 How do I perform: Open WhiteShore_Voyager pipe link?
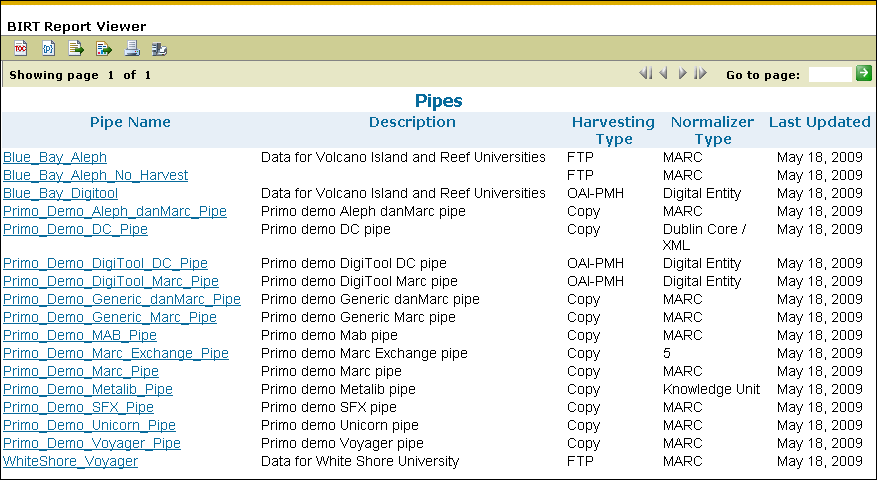tap(70, 461)
